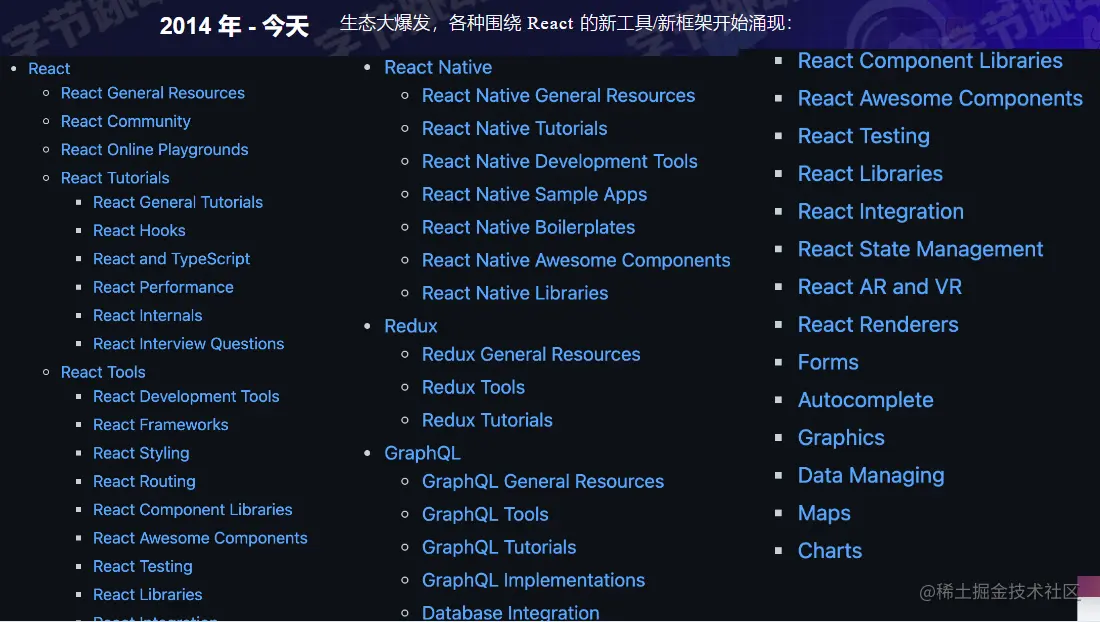Open the top-level Redux link
Screen dimensions: 1100x622
[411, 326]
